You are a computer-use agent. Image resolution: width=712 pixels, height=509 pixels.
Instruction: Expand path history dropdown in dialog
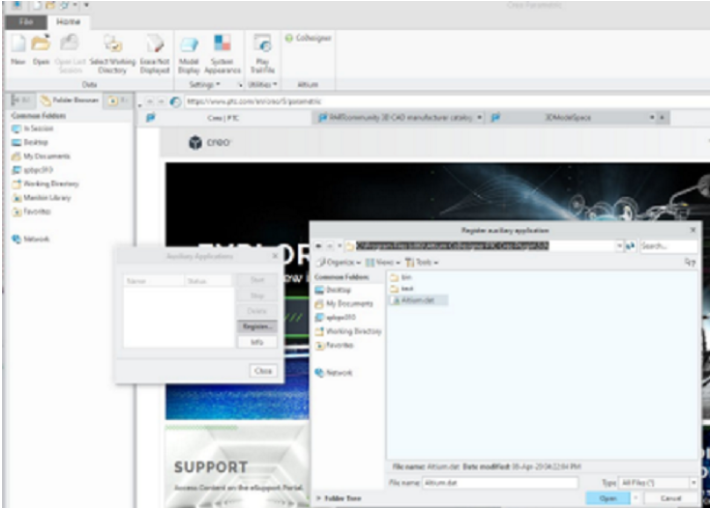[x=619, y=246]
